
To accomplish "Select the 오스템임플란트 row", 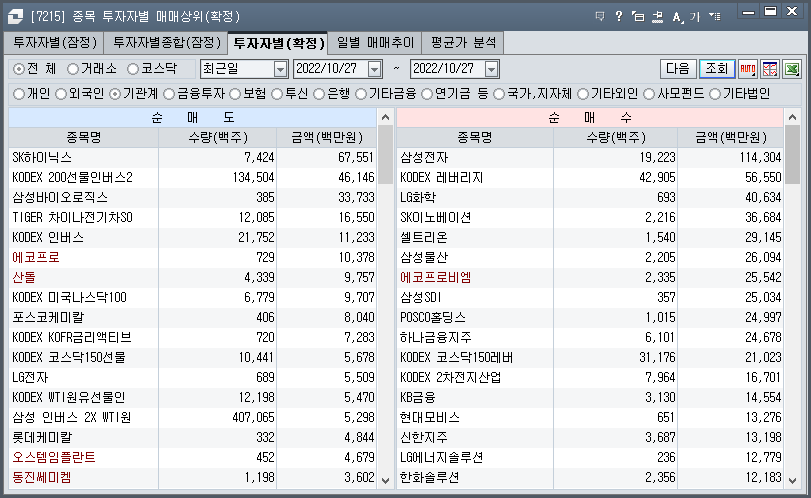I will point(192,457).
